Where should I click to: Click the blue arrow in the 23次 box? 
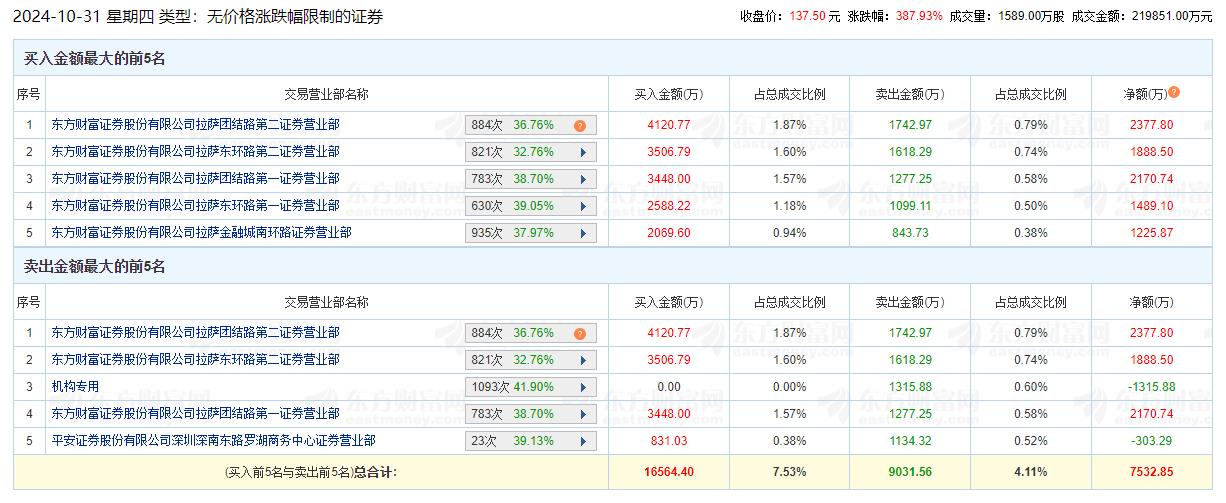tap(581, 441)
